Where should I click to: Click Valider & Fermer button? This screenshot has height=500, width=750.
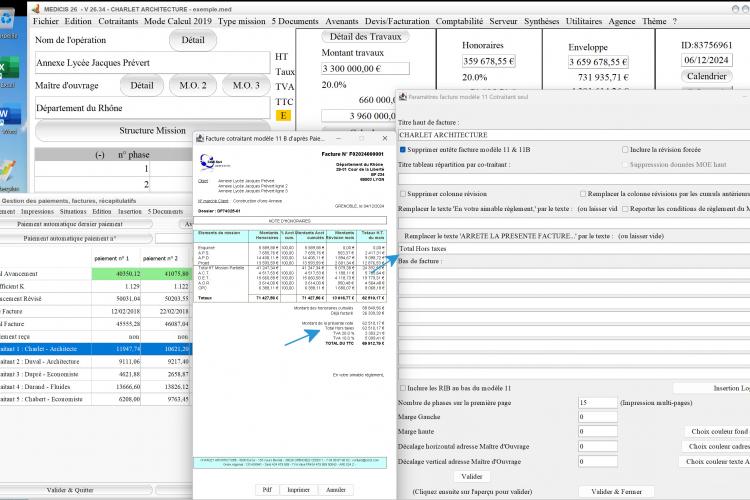[x=616, y=491]
